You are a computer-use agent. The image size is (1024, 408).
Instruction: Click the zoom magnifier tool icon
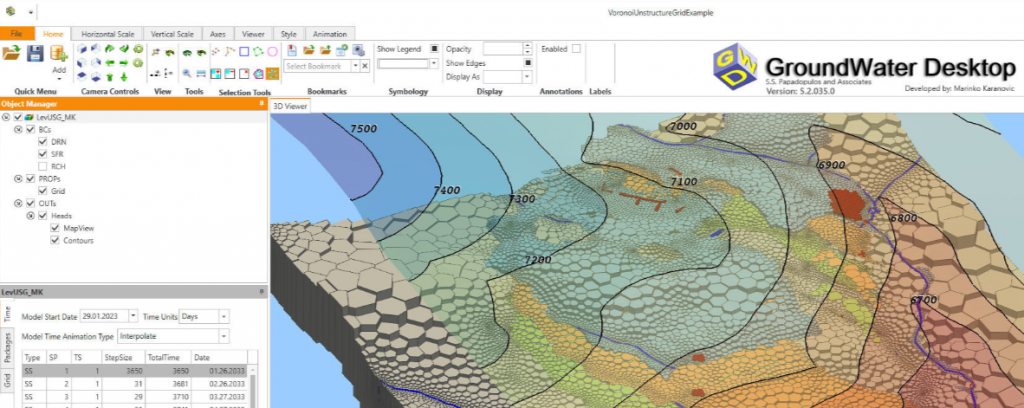[x=187, y=73]
